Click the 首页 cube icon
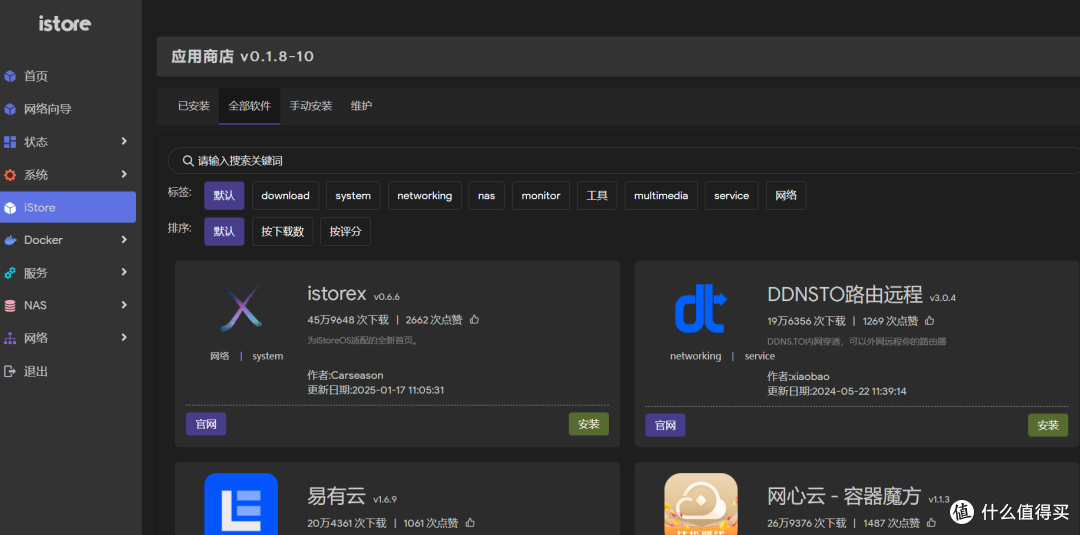1080x535 pixels. (x=10, y=76)
